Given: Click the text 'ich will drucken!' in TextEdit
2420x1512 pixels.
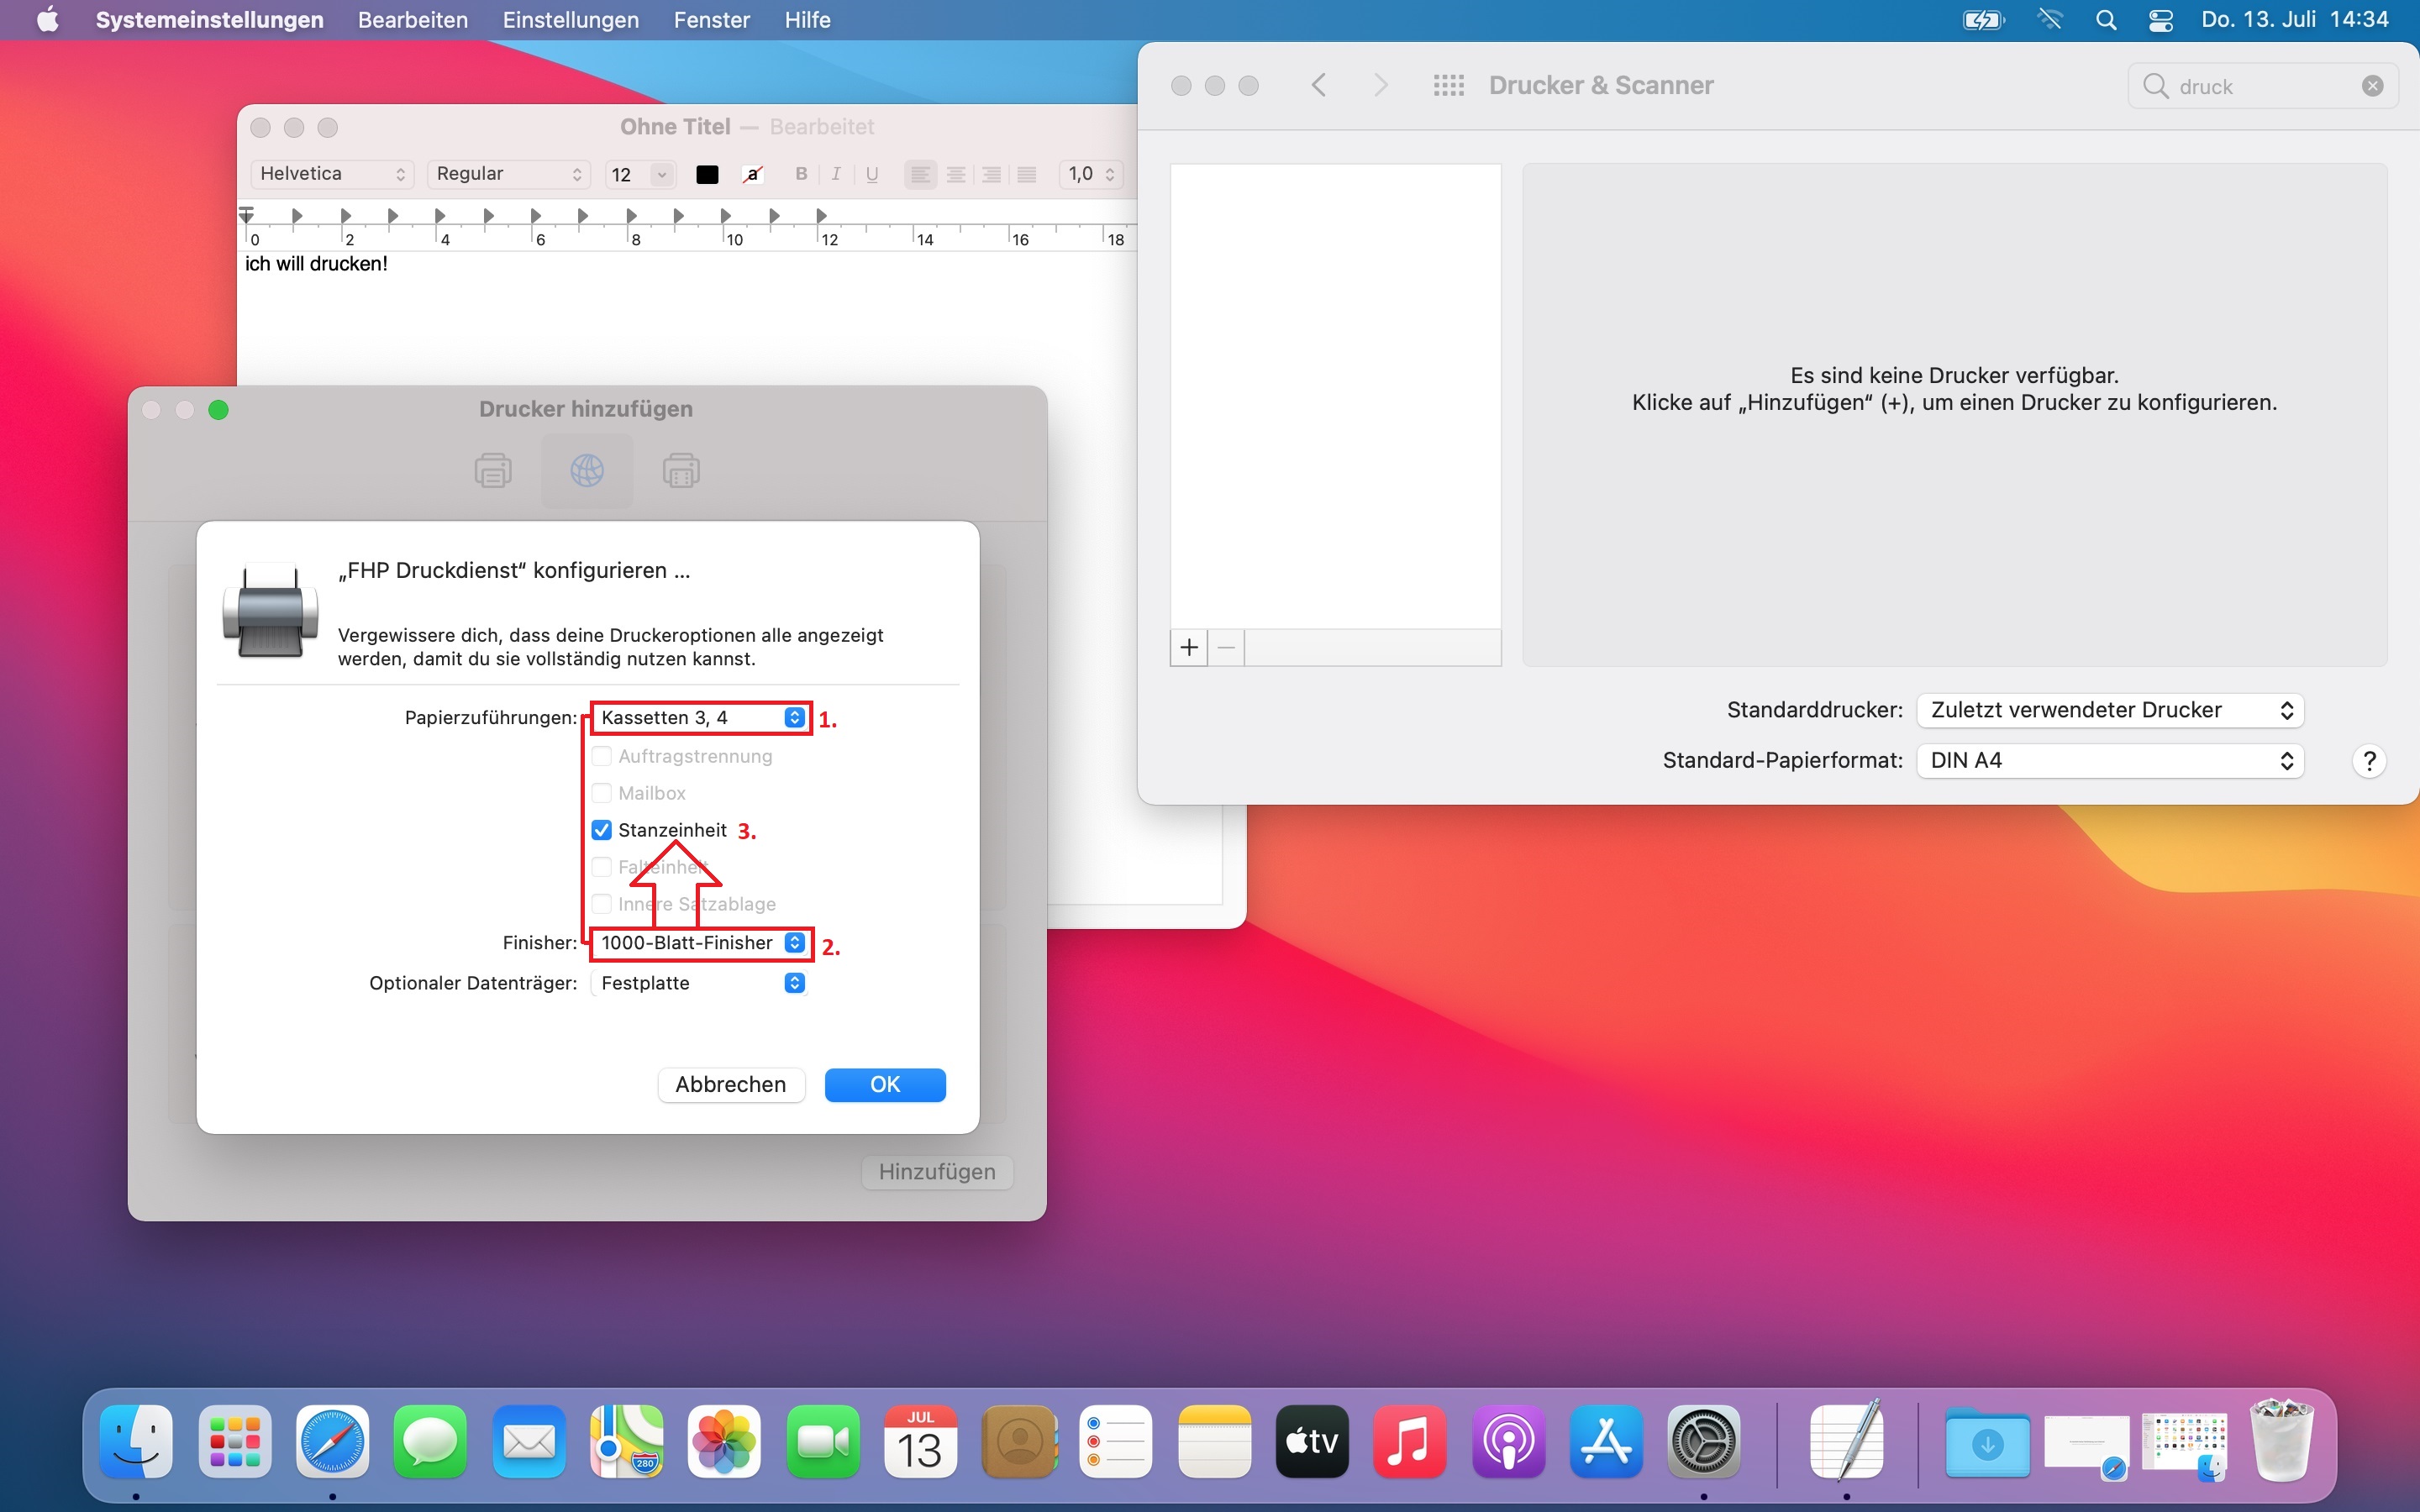Looking at the screenshot, I should click(x=316, y=264).
